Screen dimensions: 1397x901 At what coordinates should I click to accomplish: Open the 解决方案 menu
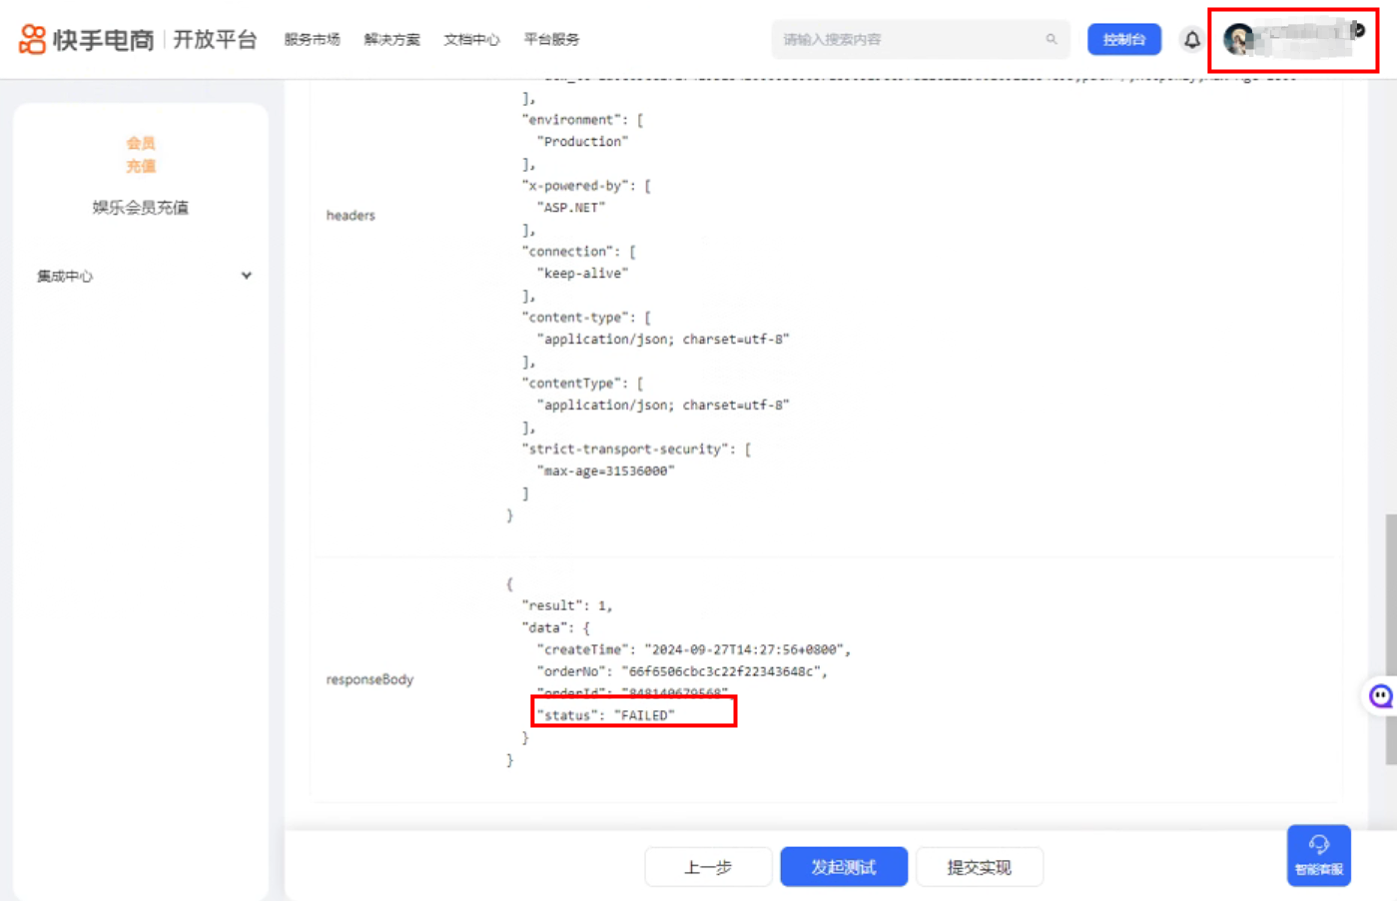(x=392, y=40)
